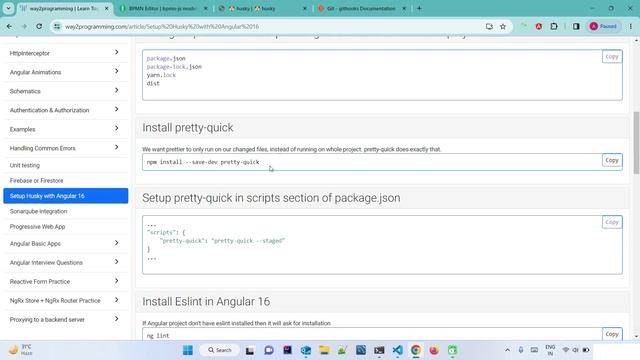This screenshot has height=360, width=640.
Task: Open Sonarqube integration article
Action: [65, 211]
